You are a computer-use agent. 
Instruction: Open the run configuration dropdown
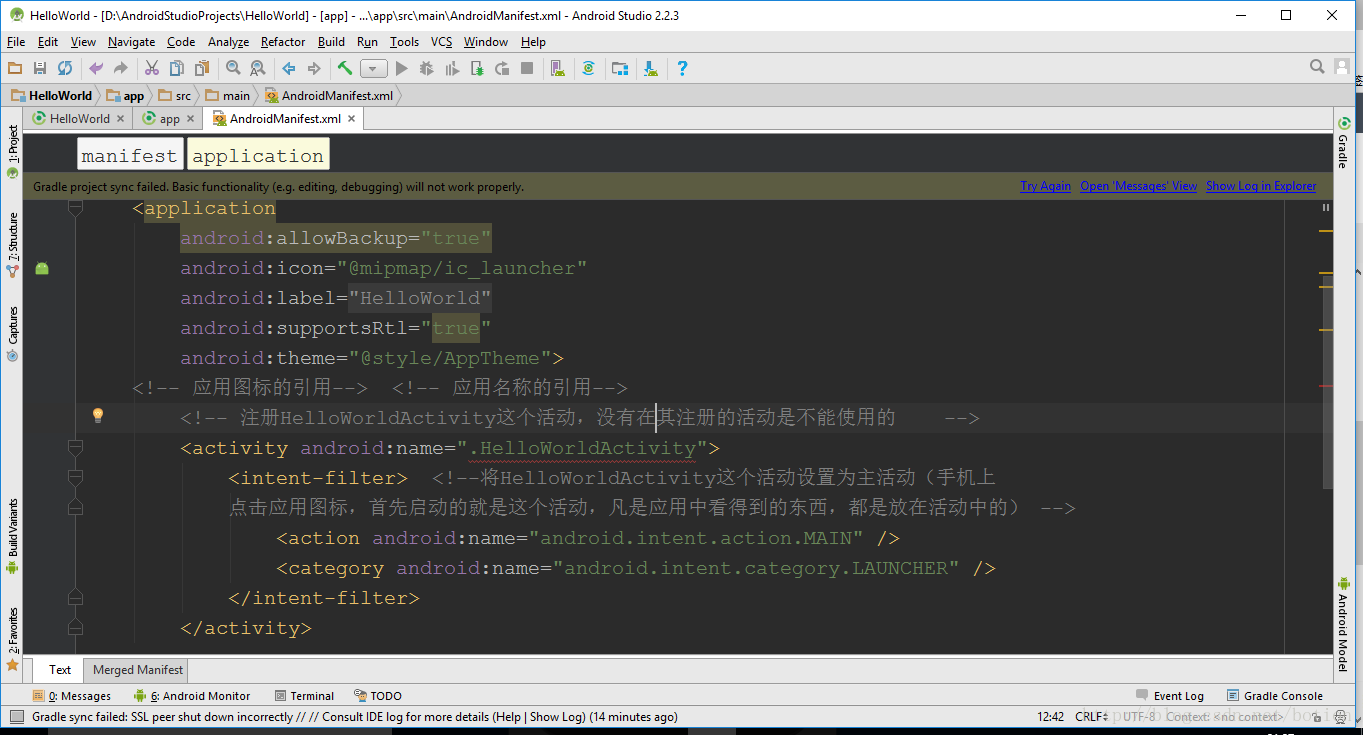(374, 69)
